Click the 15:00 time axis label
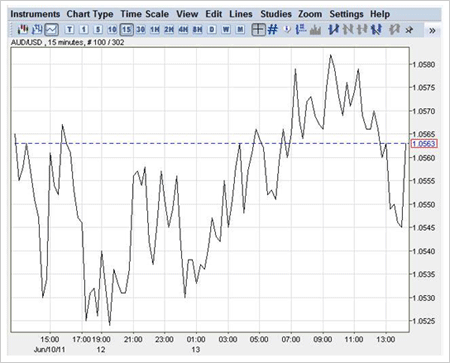The image size is (450, 363). coord(50,339)
